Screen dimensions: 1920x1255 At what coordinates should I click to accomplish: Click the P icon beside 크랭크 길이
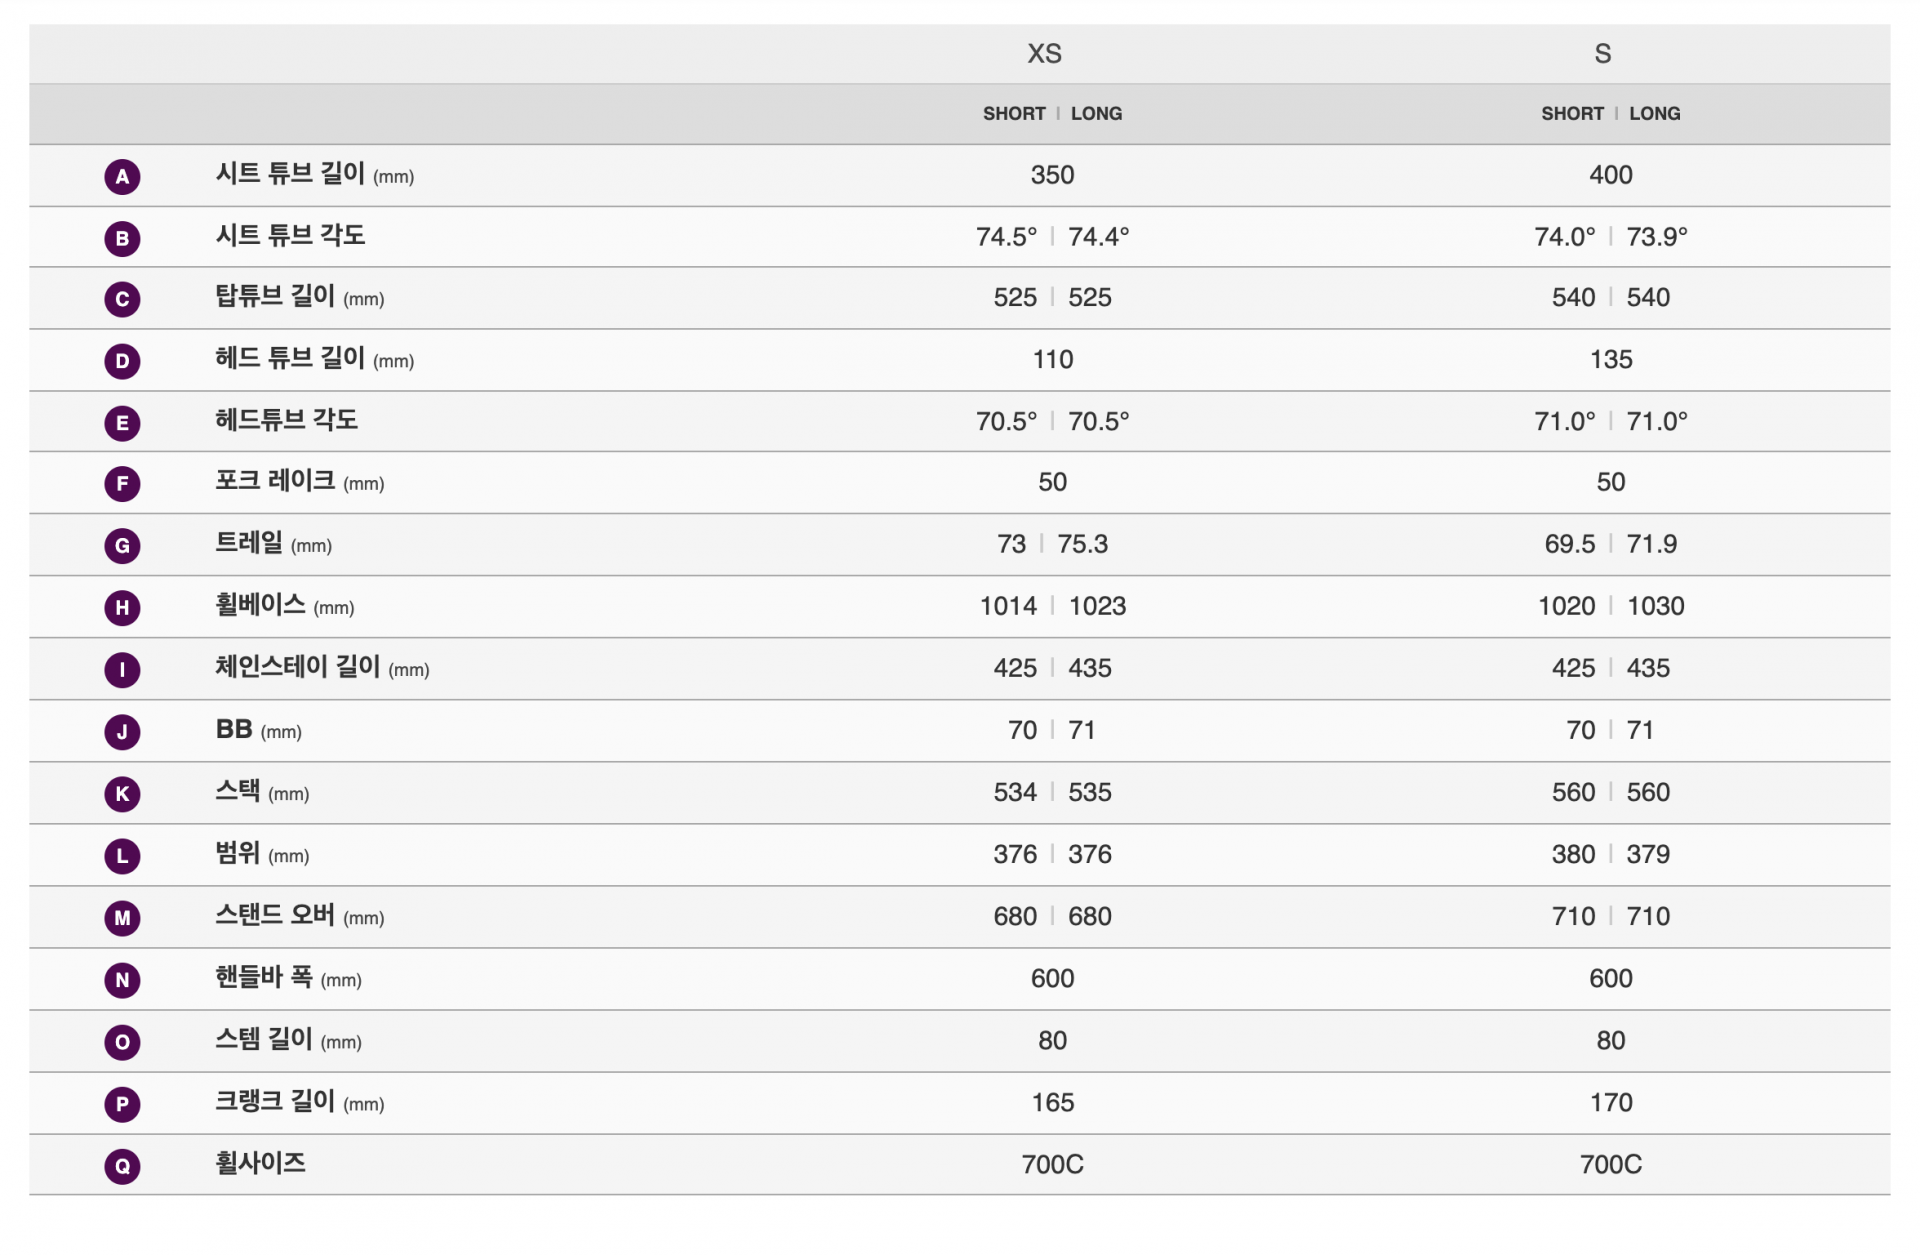coord(122,1104)
